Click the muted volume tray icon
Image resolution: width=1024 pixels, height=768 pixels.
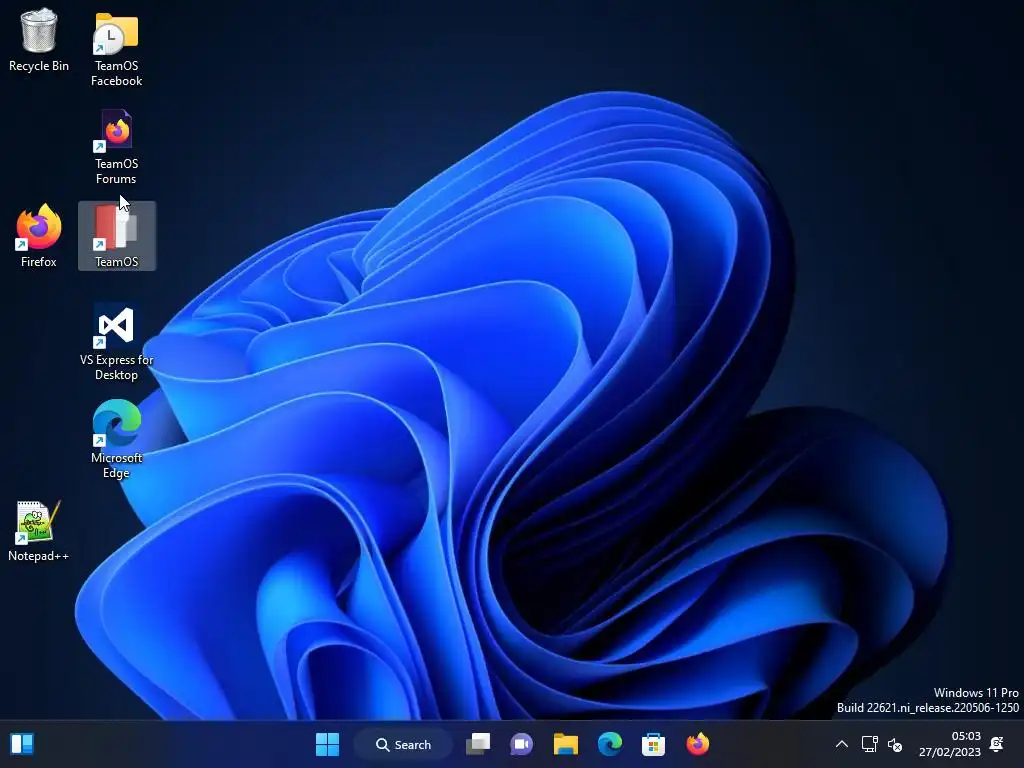point(895,744)
